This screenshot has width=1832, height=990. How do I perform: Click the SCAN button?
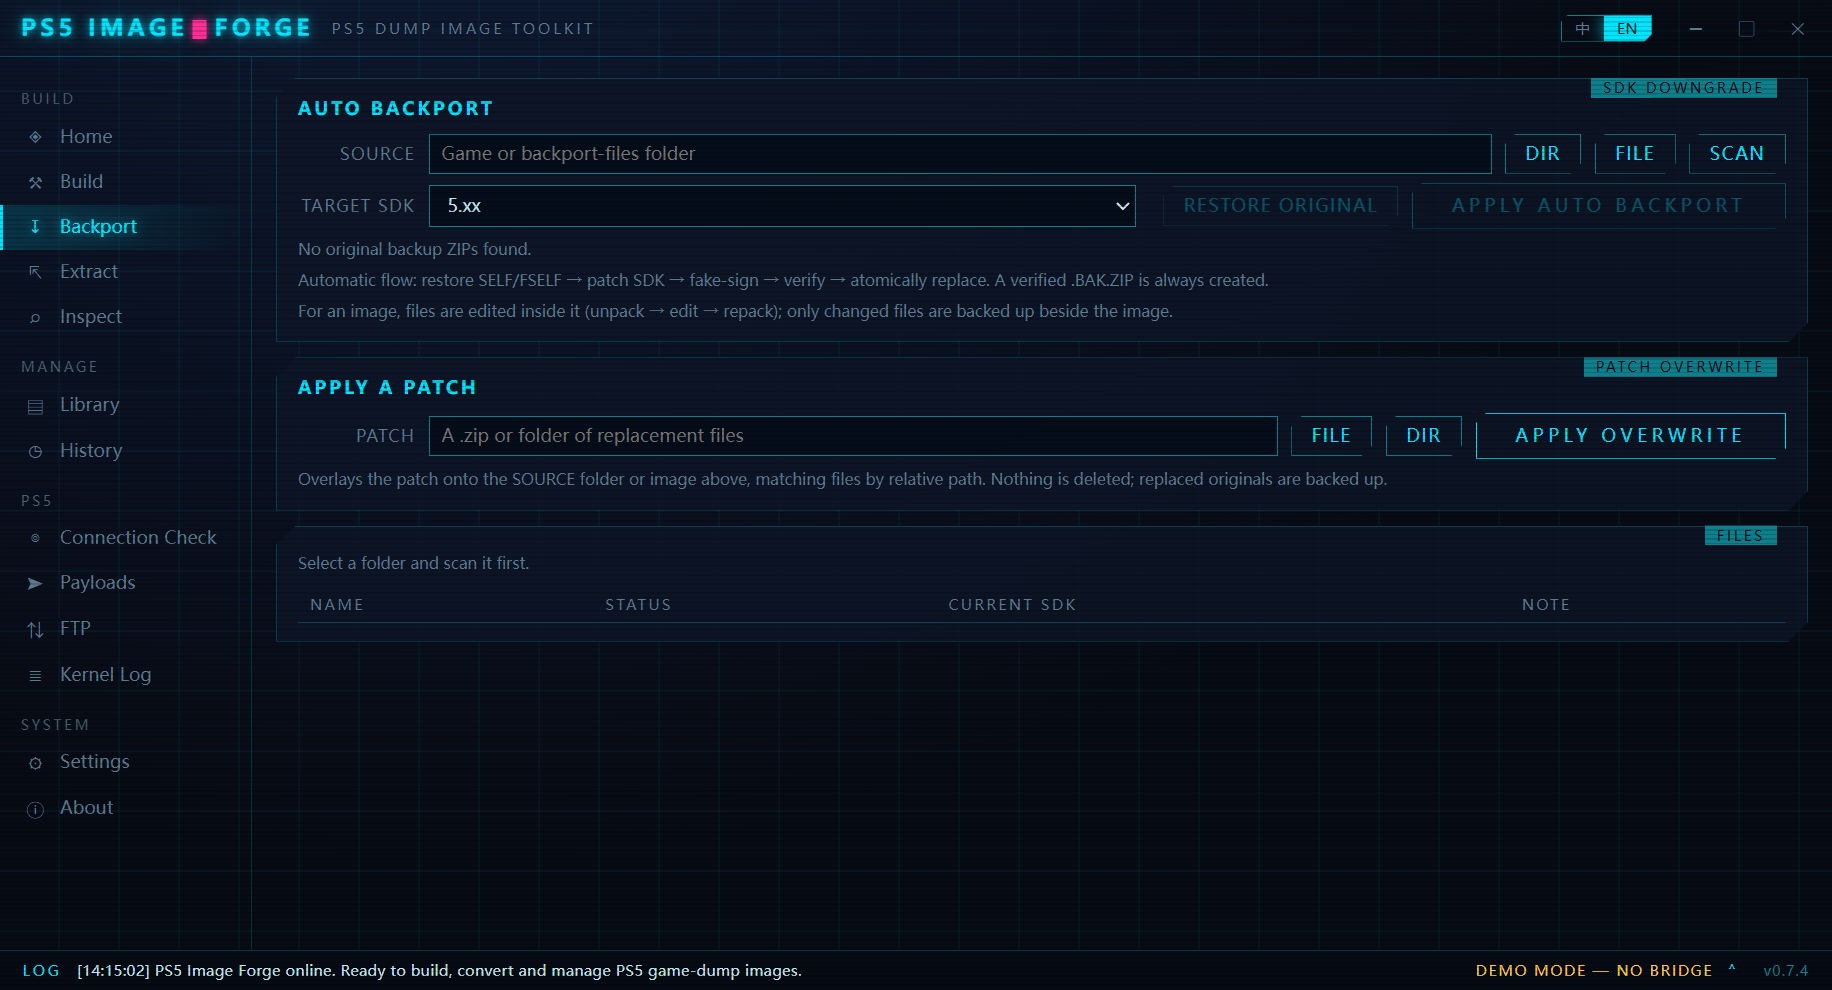[1736, 154]
